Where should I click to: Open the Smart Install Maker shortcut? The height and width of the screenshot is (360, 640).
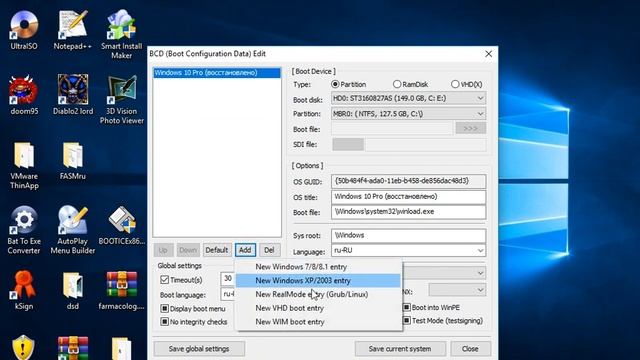tap(122, 35)
